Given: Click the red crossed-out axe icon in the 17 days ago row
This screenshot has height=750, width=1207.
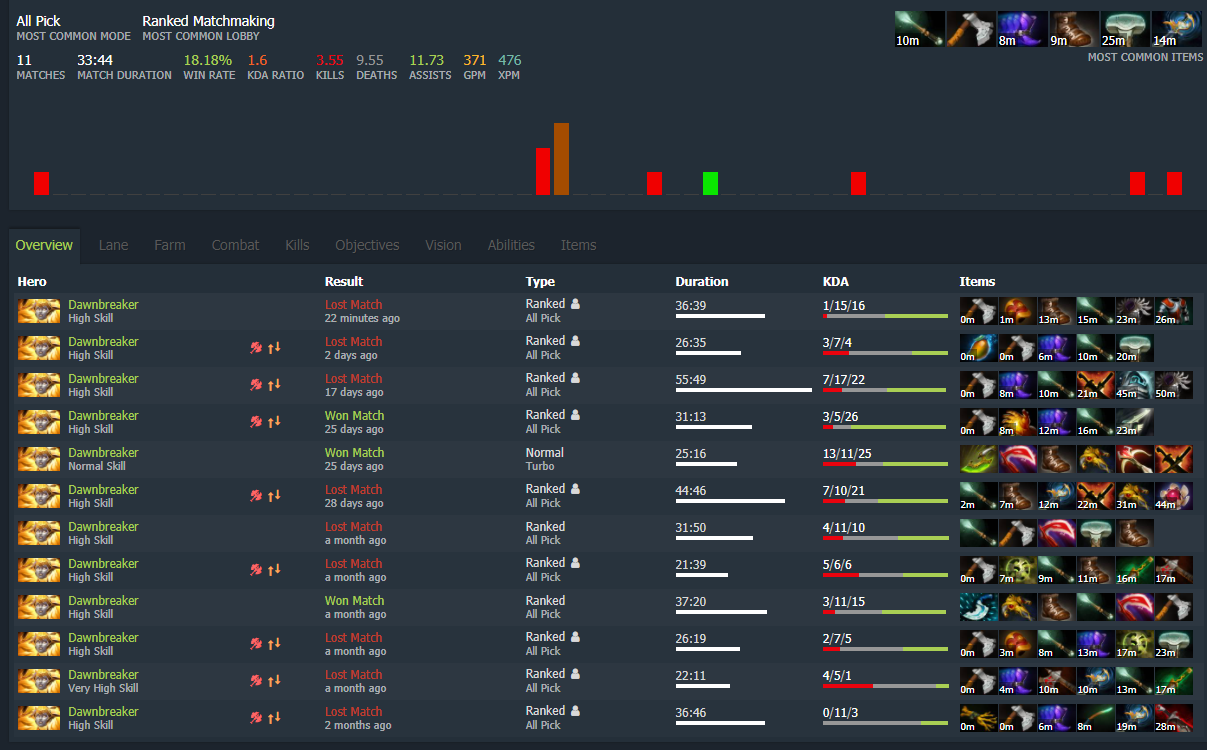Looking at the screenshot, I should (256, 385).
